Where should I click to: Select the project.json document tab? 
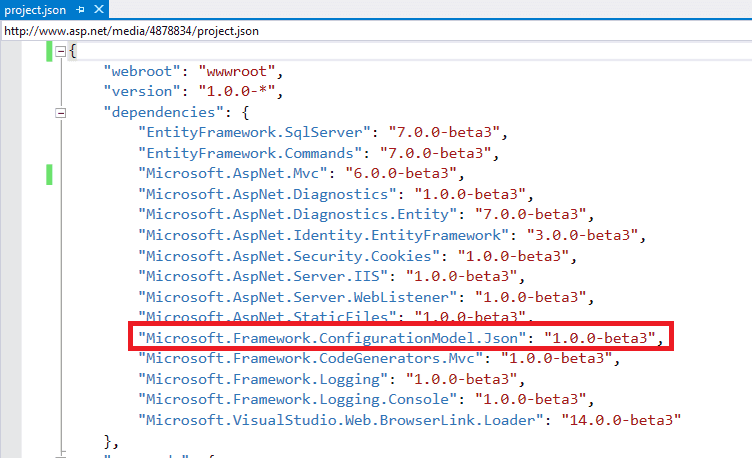pyautogui.click(x=34, y=10)
